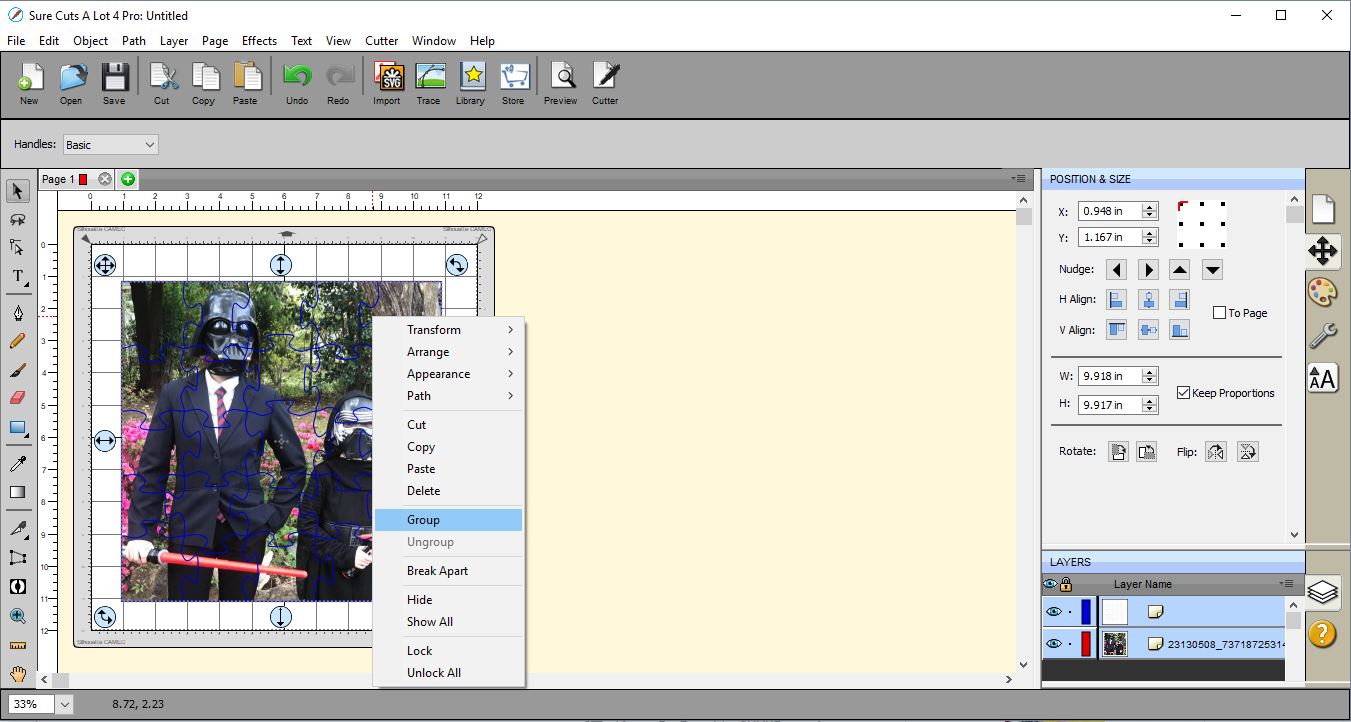This screenshot has width=1351, height=722.
Task: Choose Unlock All from context menu
Action: 449,673
